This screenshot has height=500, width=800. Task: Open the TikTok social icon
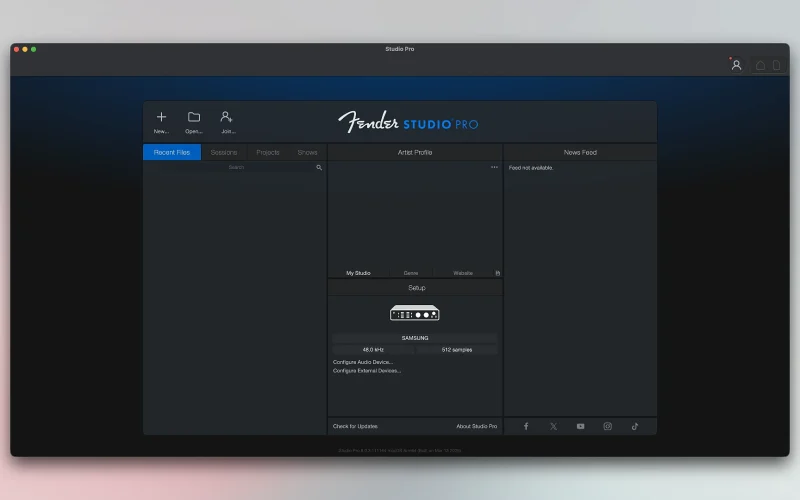pyautogui.click(x=635, y=426)
